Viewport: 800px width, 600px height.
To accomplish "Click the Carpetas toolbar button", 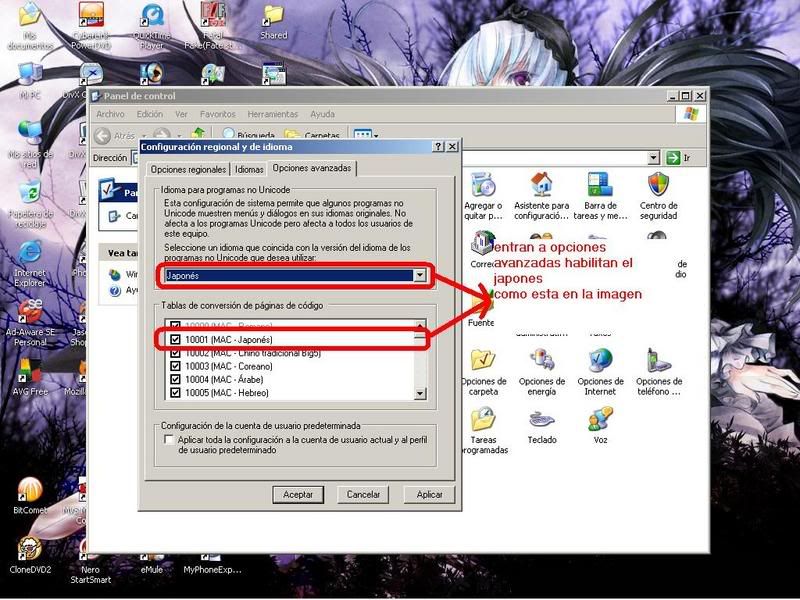I will [312, 135].
